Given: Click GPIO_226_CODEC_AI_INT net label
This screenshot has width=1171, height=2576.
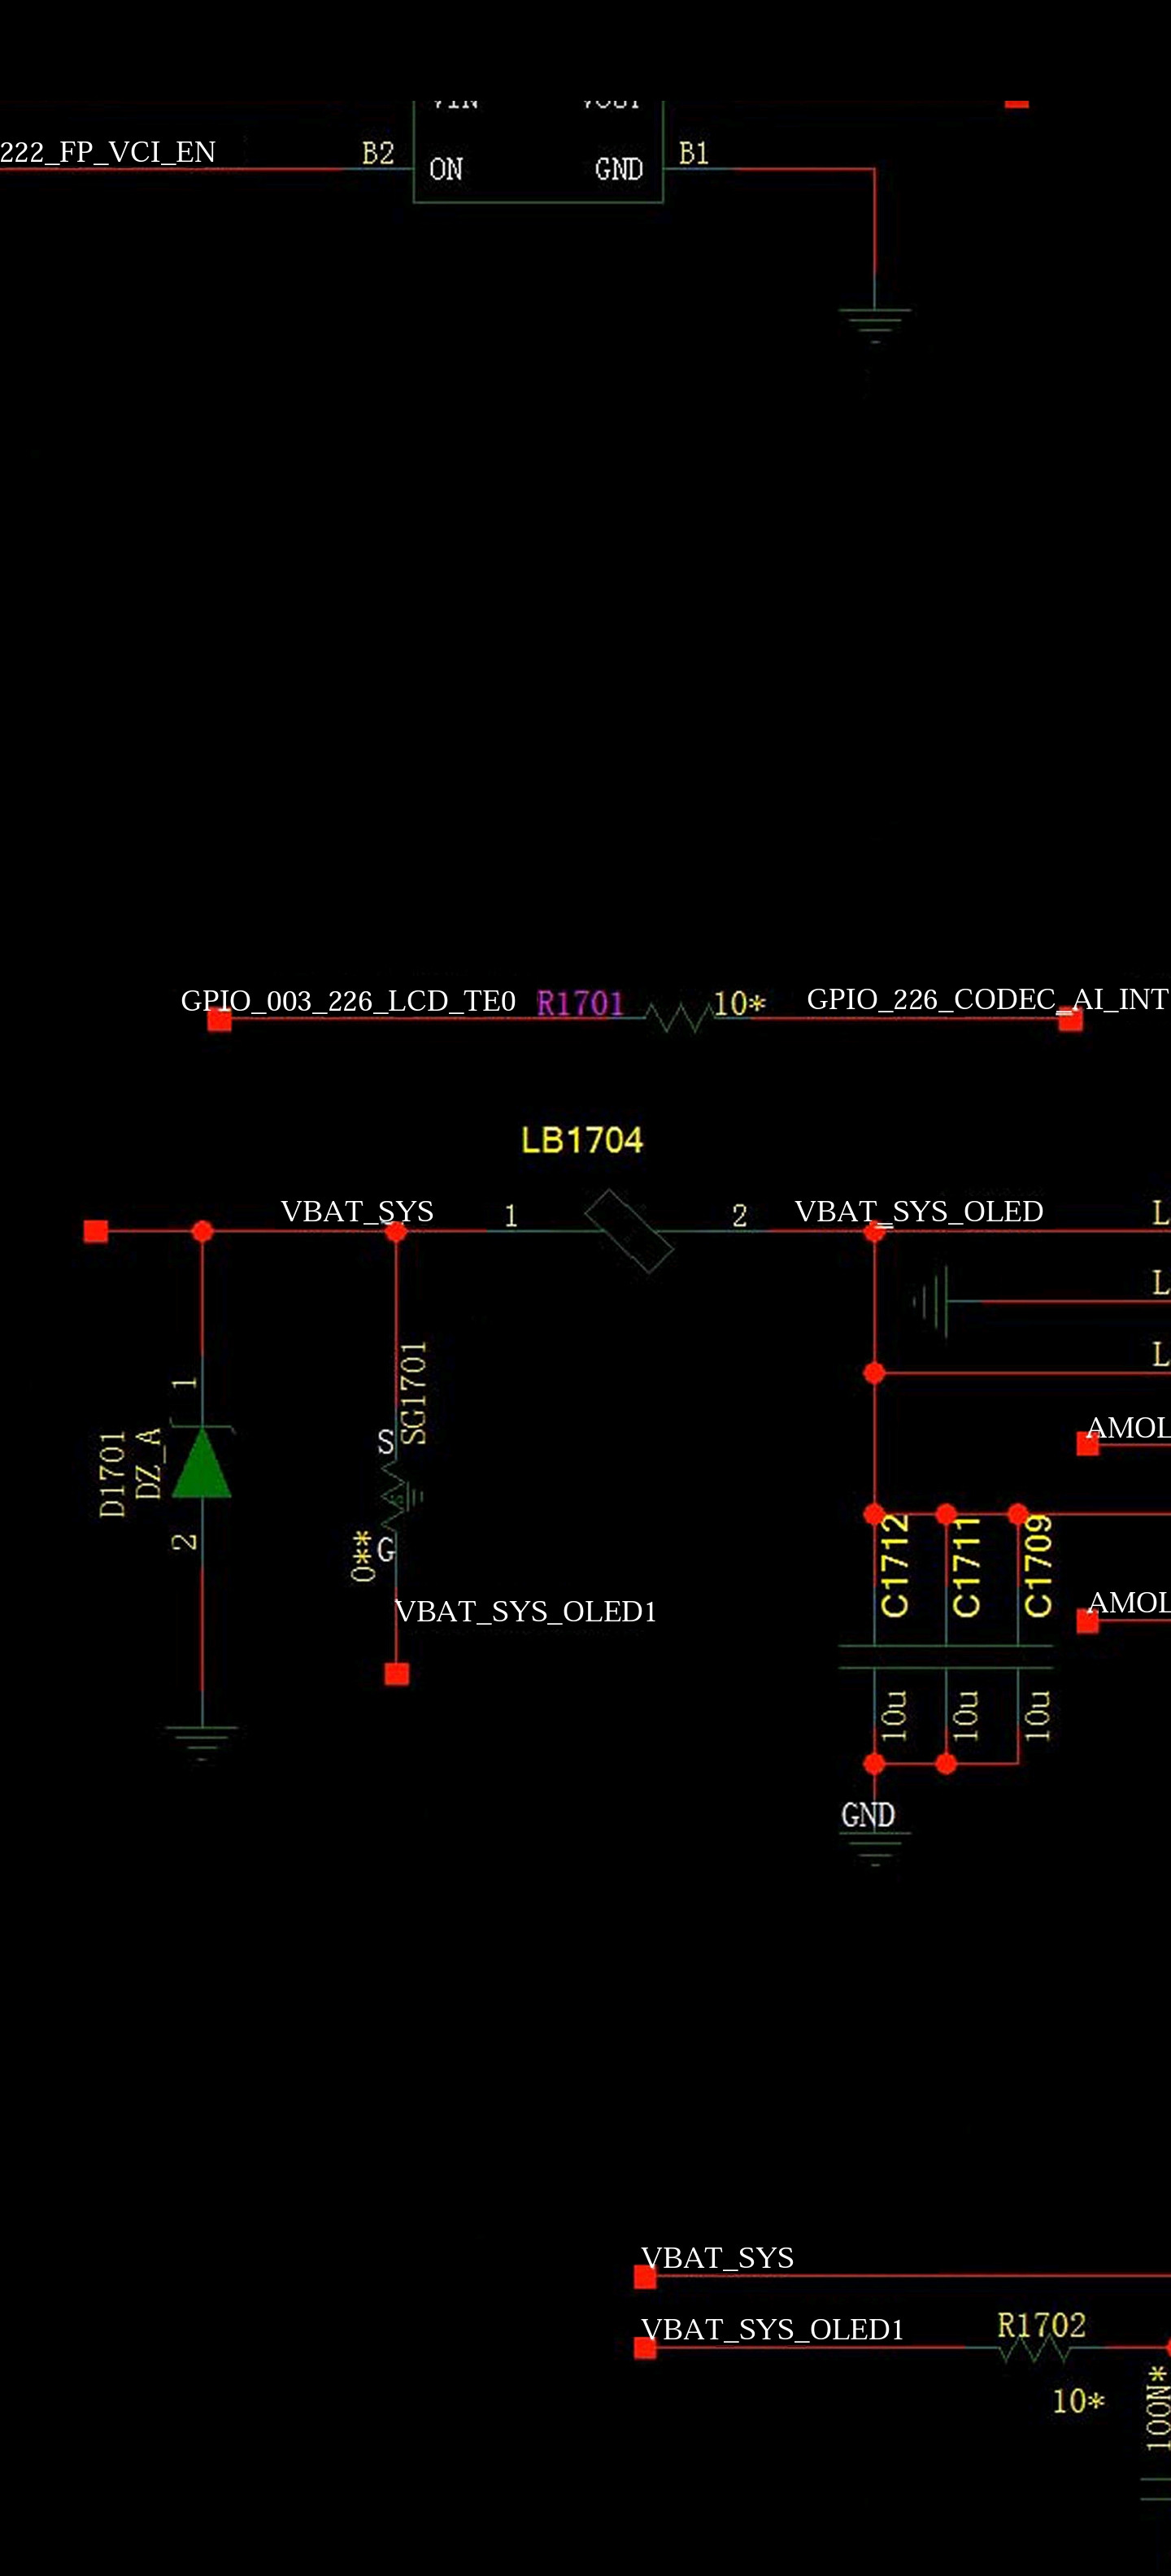Looking at the screenshot, I should (x=988, y=999).
